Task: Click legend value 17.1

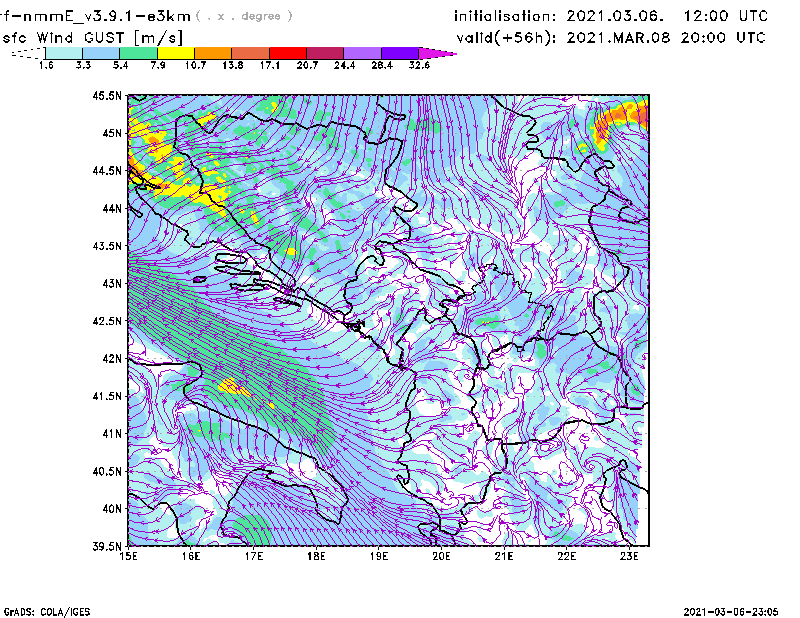Action: click(270, 65)
